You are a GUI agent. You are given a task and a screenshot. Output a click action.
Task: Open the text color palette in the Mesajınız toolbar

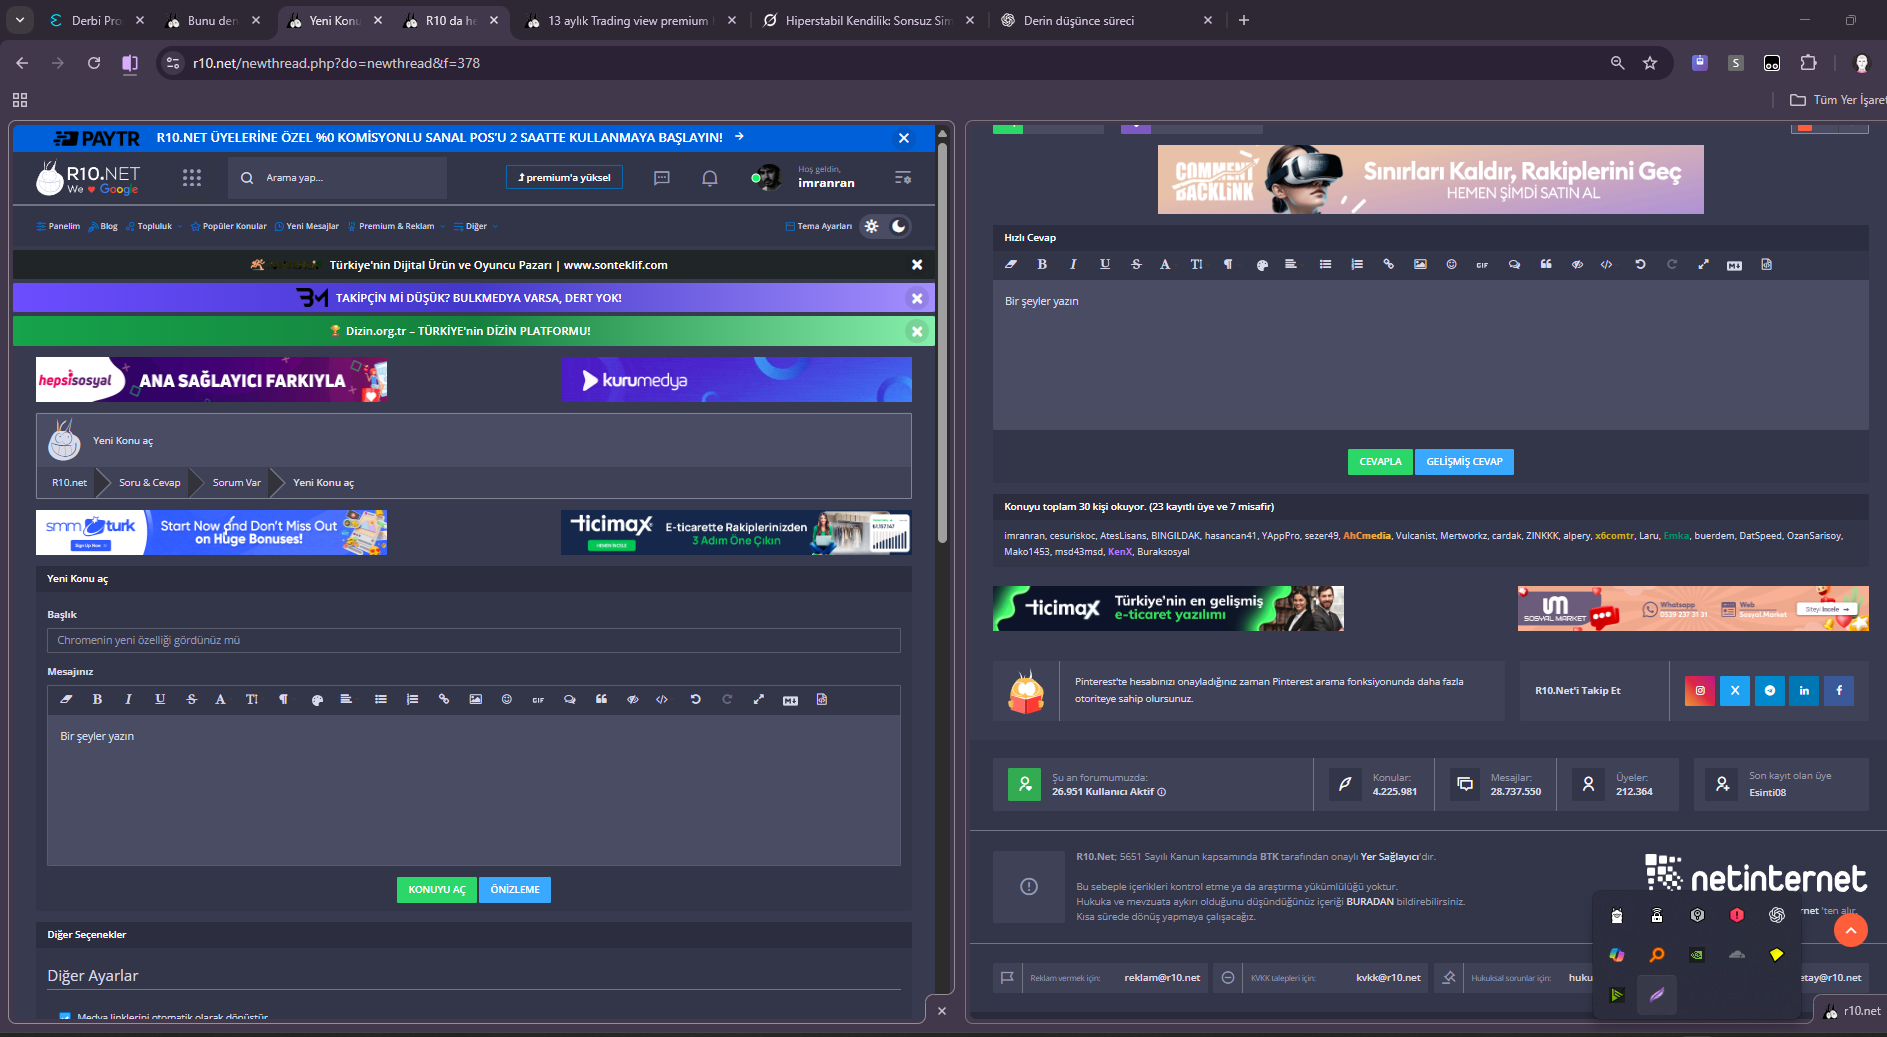click(x=317, y=700)
